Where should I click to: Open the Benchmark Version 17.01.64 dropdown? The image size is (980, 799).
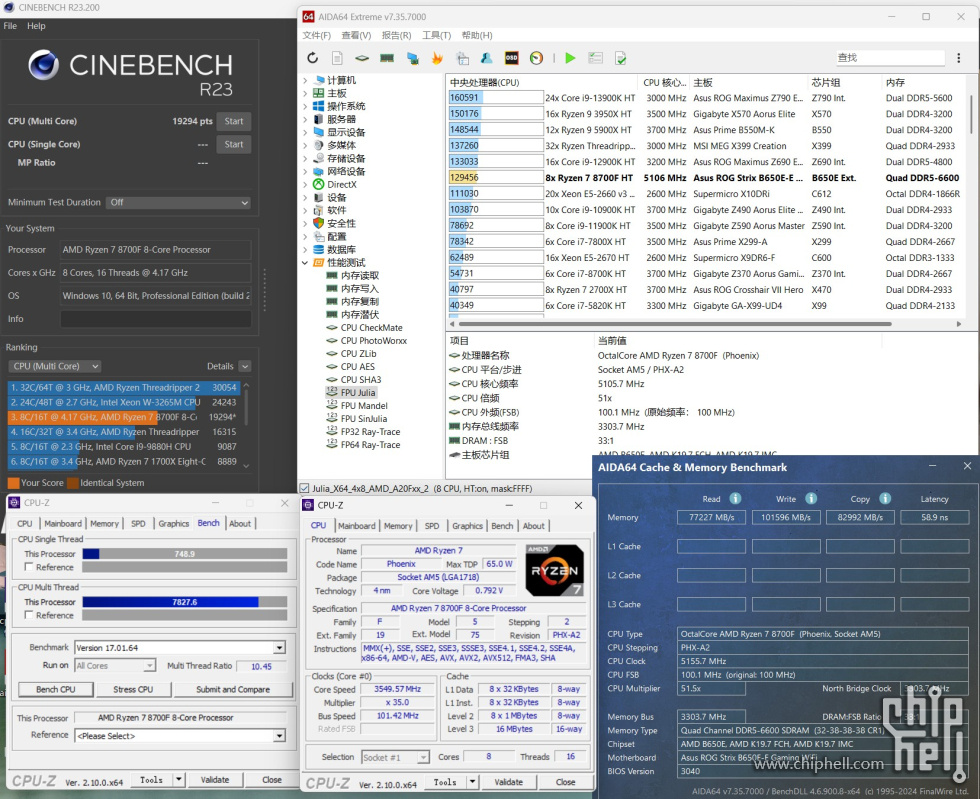pos(279,648)
